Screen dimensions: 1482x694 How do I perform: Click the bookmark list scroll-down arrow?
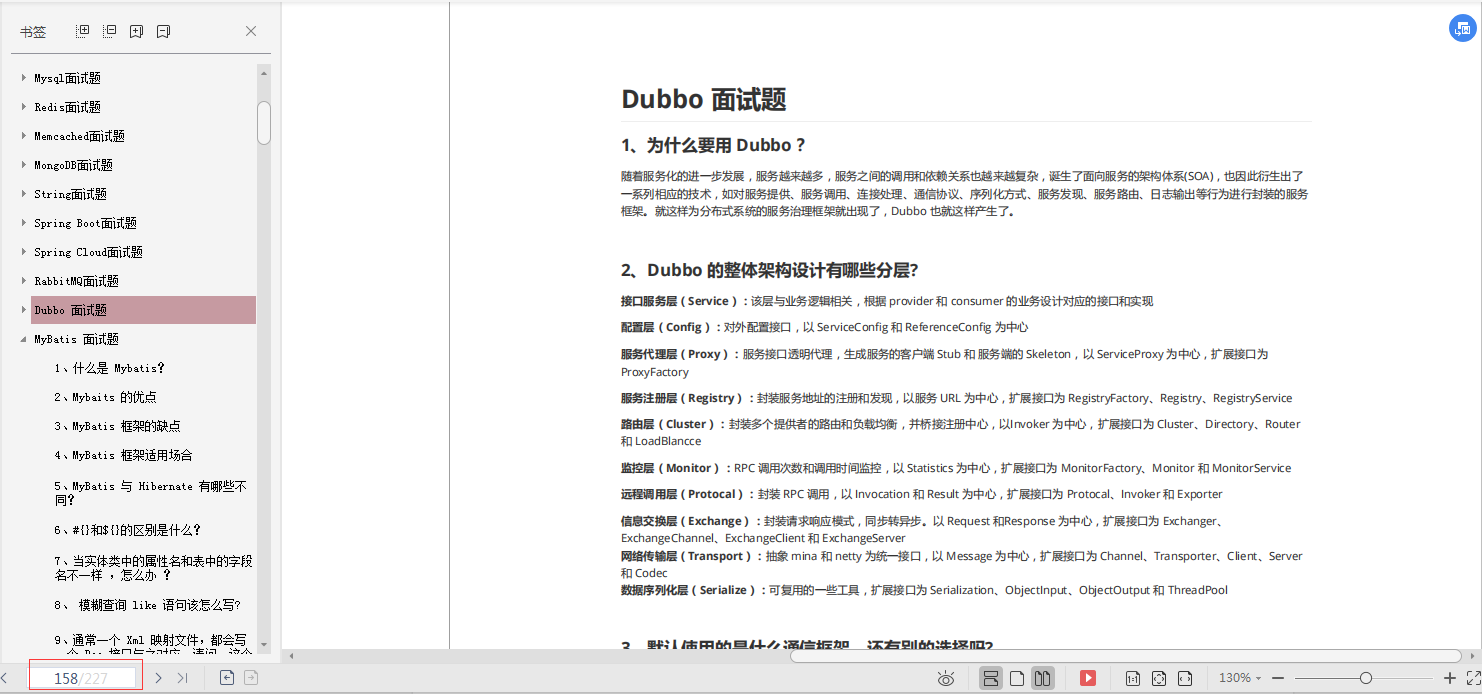(x=264, y=644)
